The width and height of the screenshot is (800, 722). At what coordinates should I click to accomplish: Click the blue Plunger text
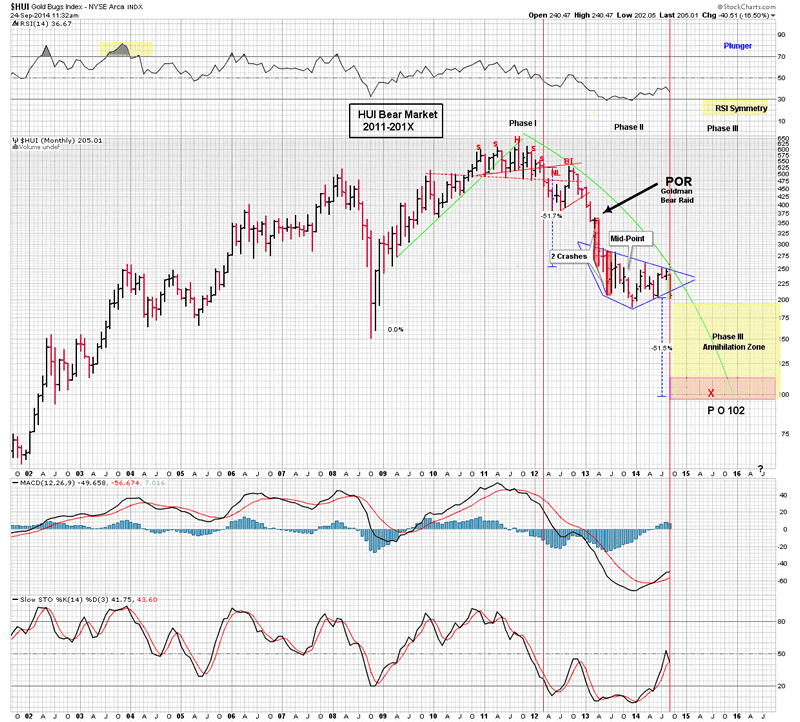coord(737,46)
